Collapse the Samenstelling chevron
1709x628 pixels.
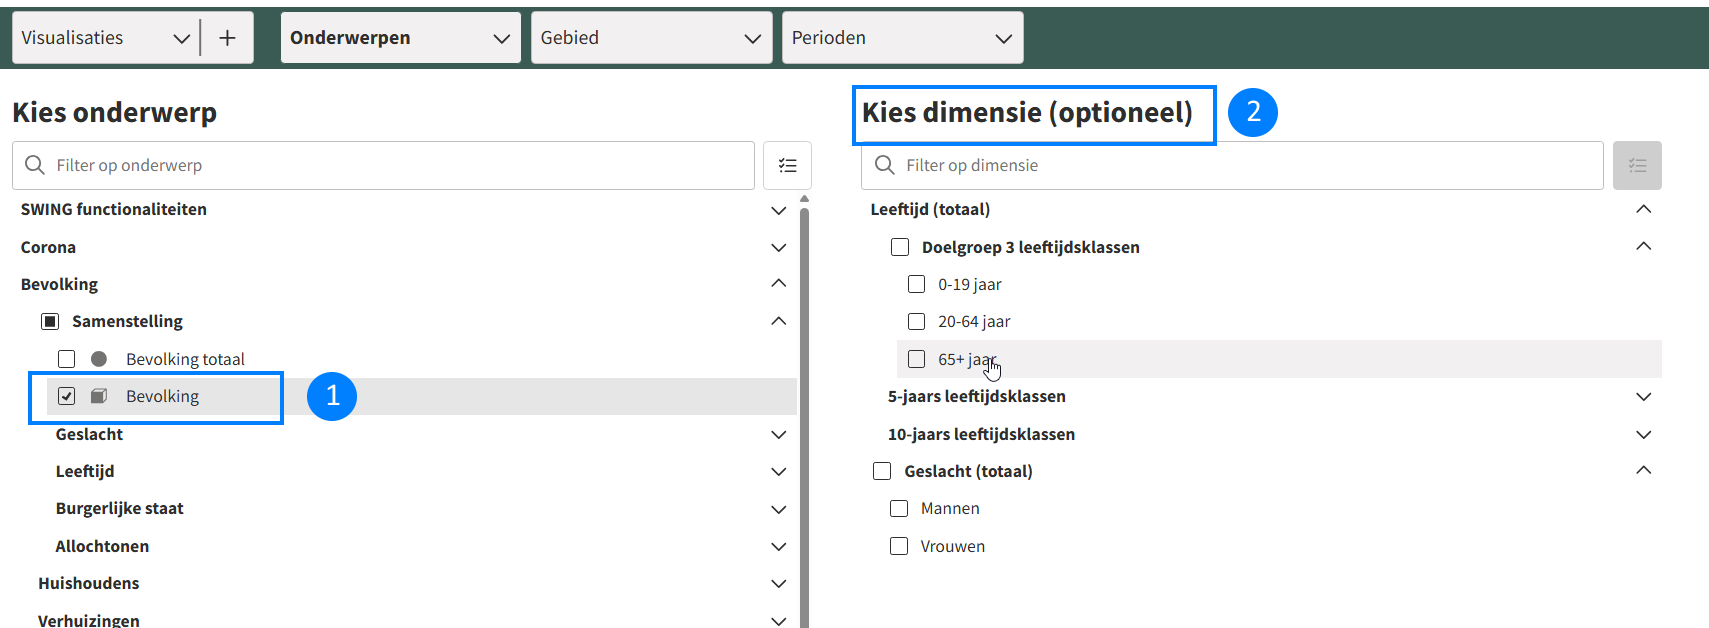point(778,321)
